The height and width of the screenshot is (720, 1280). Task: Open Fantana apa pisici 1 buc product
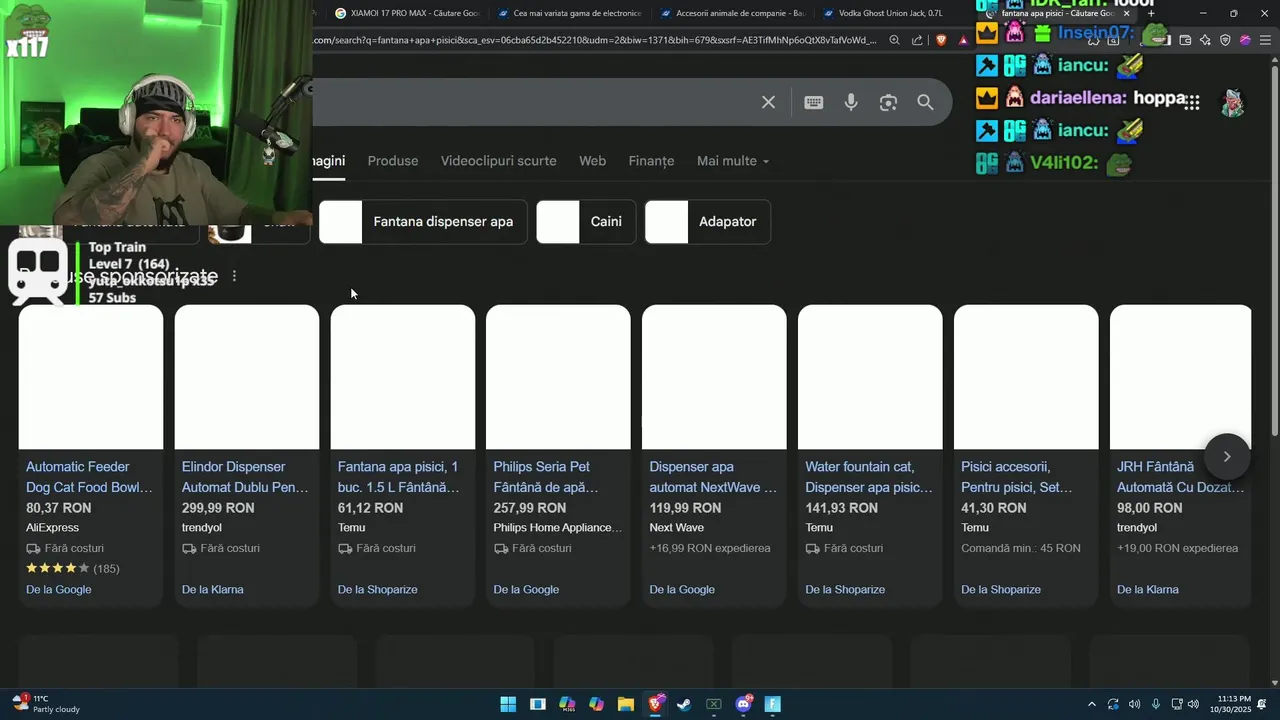coord(399,477)
